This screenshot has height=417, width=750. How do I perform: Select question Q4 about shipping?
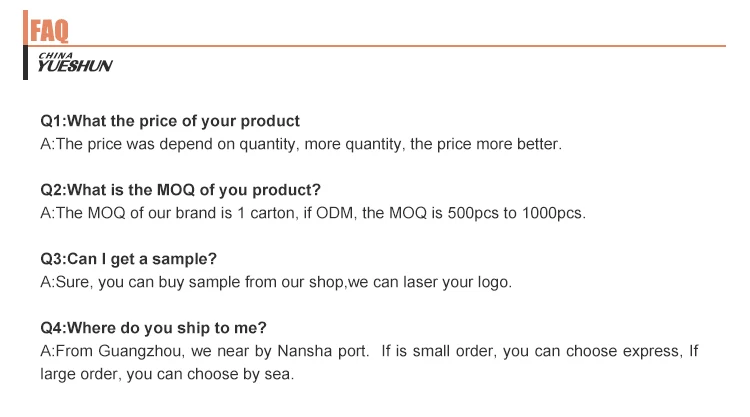pyautogui.click(x=153, y=328)
